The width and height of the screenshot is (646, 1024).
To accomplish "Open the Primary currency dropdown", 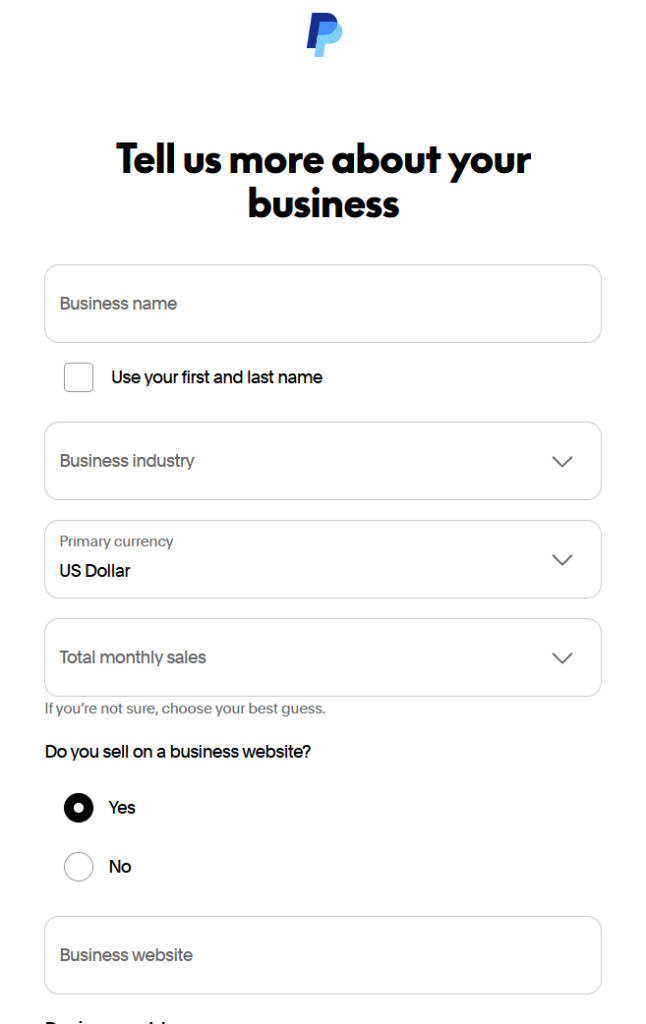I will point(300,559).
